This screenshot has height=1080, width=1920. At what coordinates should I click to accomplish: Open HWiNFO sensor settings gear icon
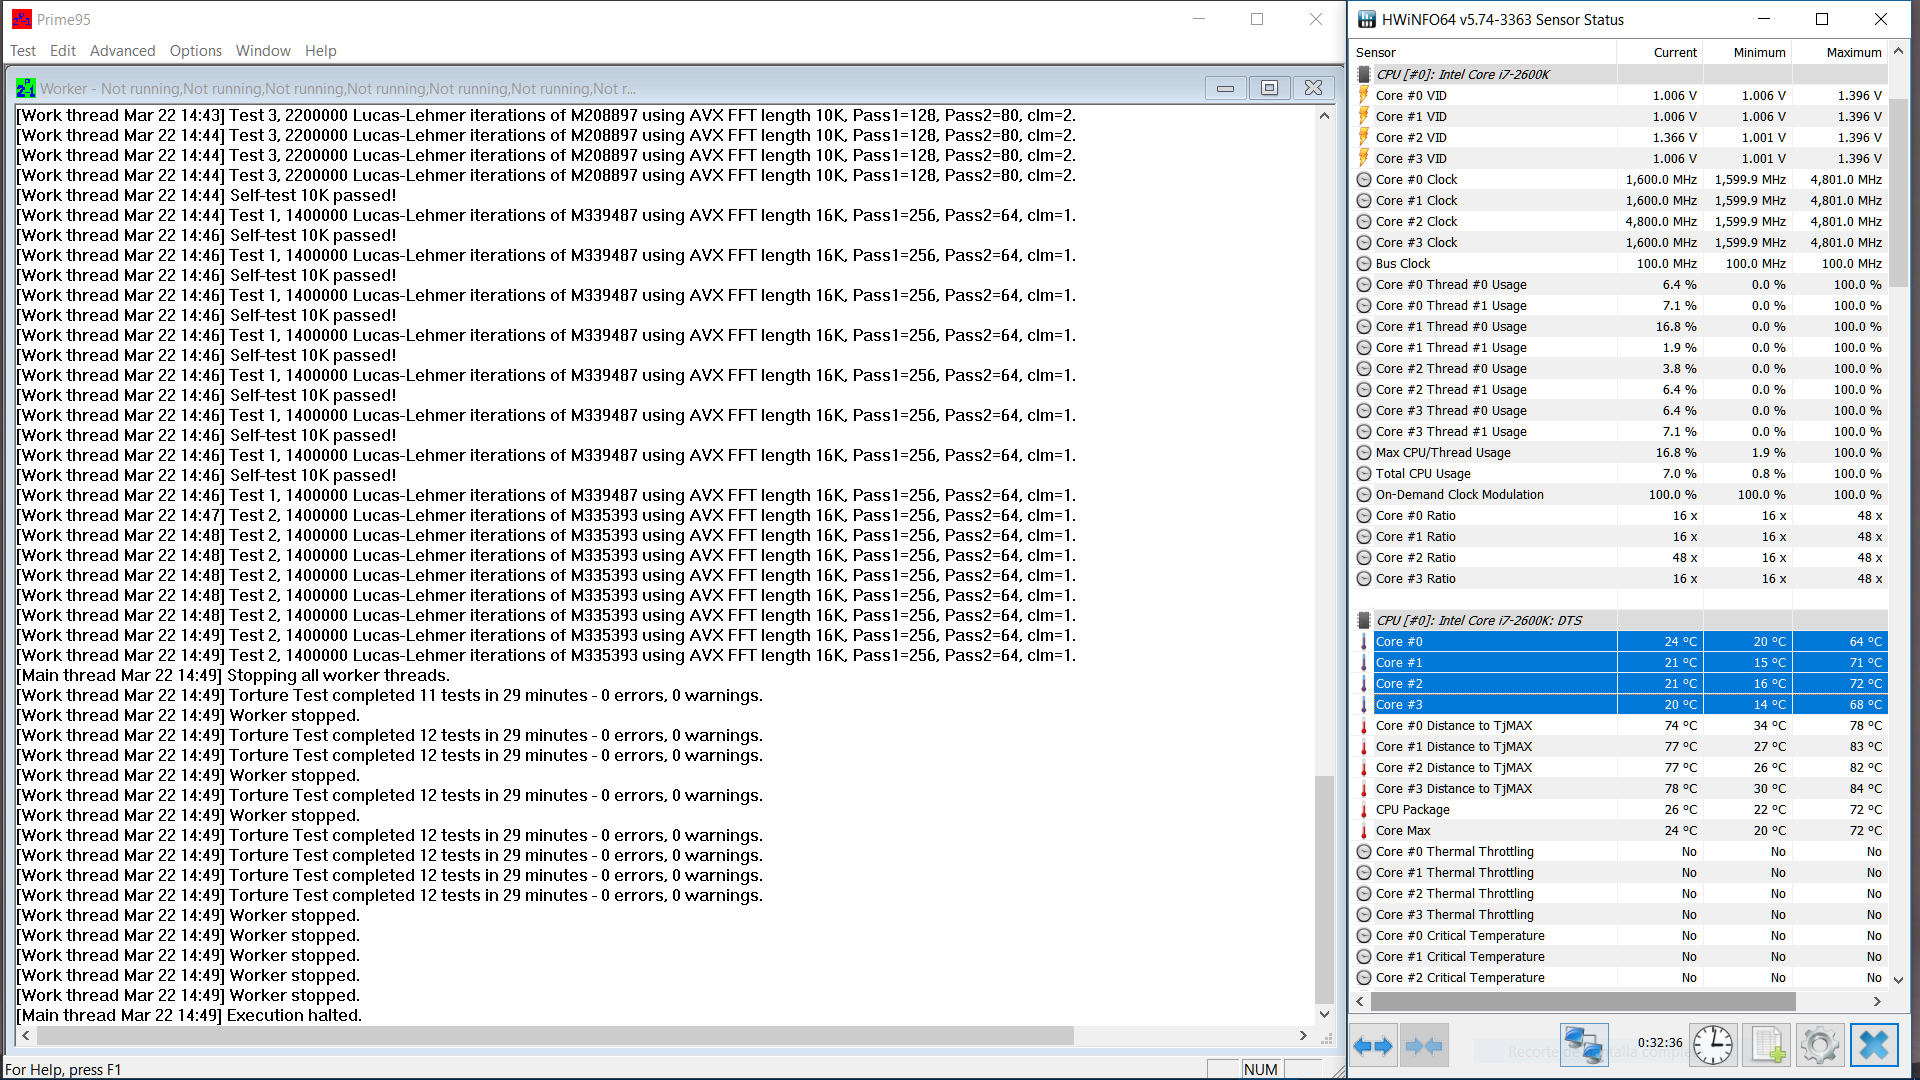[1819, 1046]
